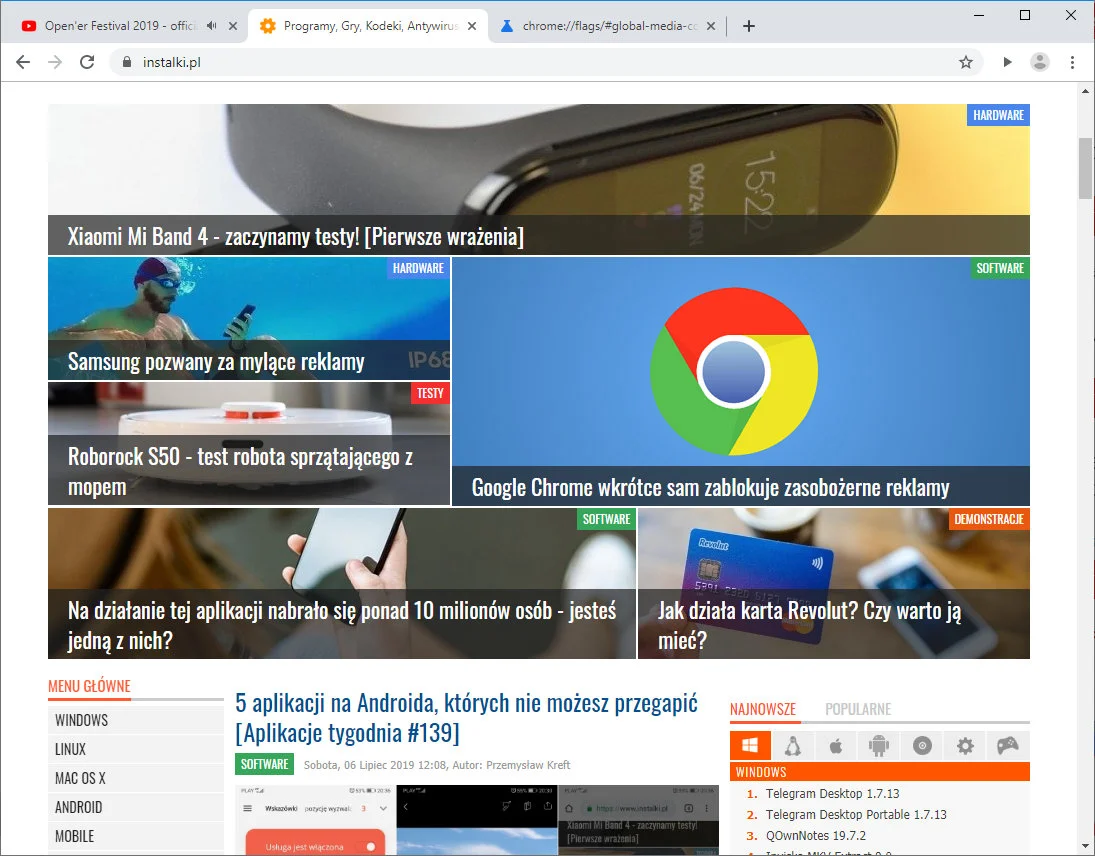Select the game controller category icon

click(1007, 746)
